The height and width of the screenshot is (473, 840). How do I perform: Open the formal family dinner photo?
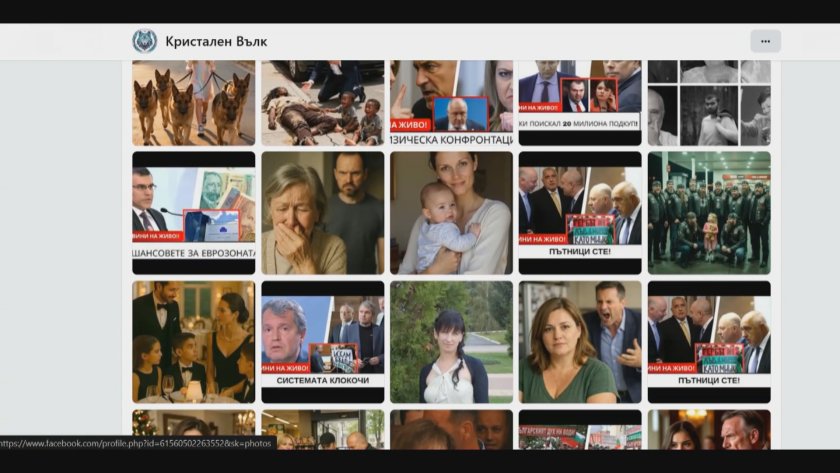pyautogui.click(x=193, y=341)
